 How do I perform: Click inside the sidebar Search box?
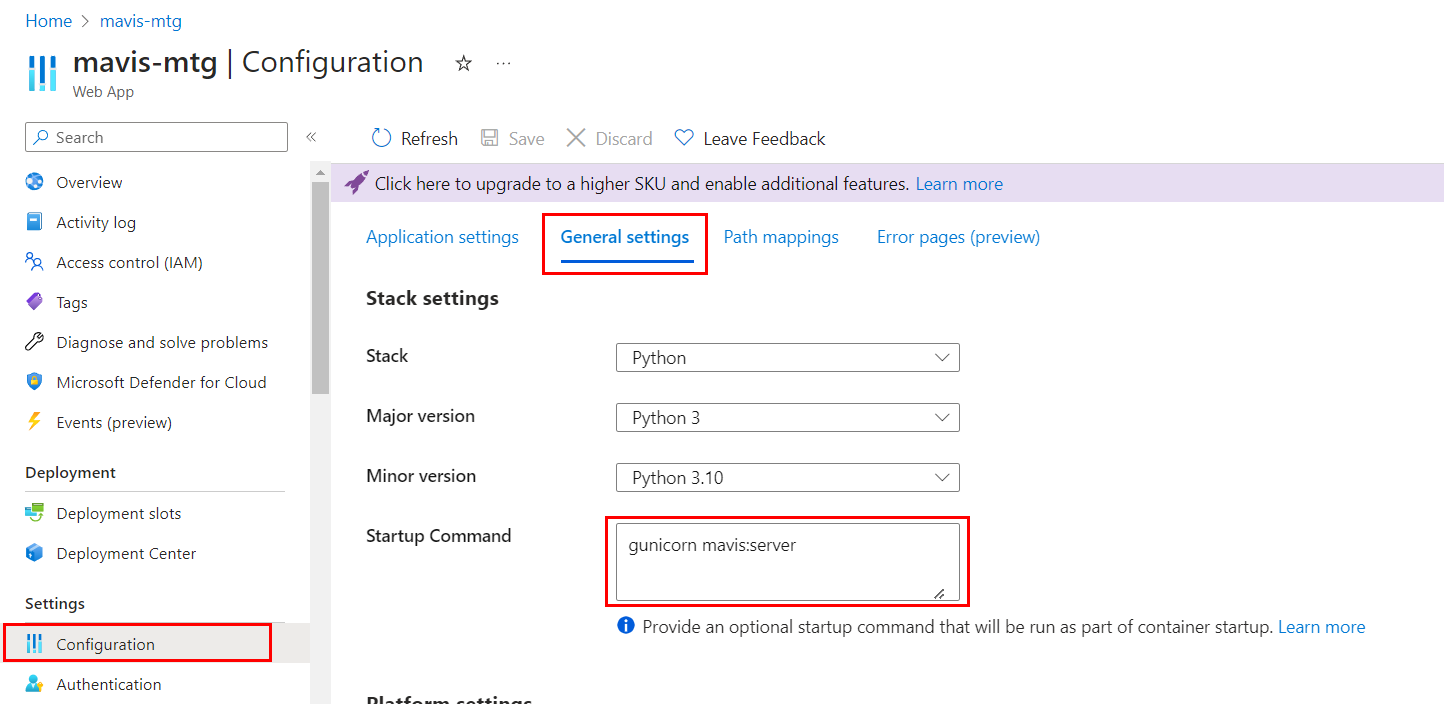tap(156, 137)
